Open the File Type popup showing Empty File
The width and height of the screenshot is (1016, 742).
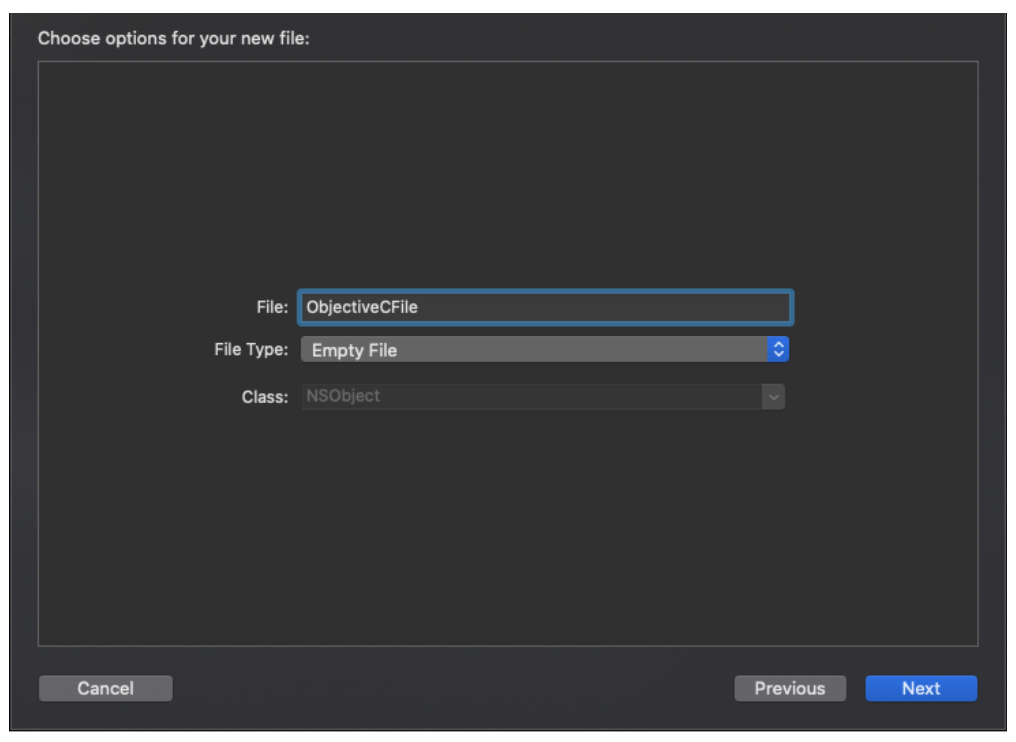coord(544,350)
